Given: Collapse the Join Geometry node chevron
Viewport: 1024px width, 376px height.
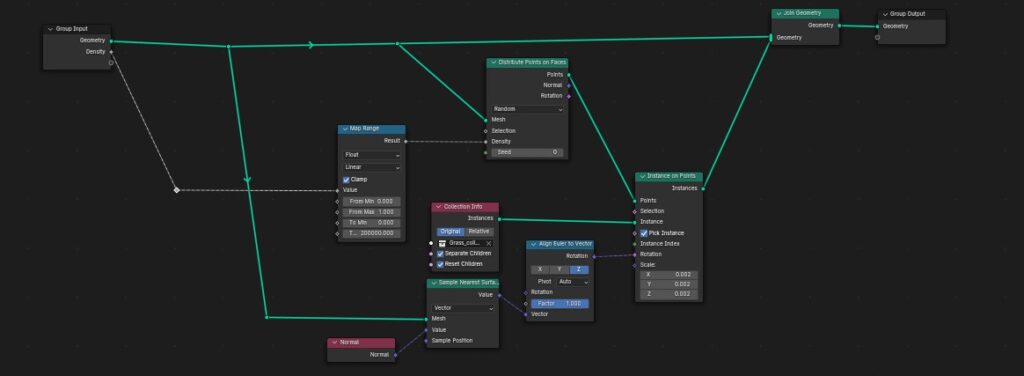Looking at the screenshot, I should (x=778, y=13).
